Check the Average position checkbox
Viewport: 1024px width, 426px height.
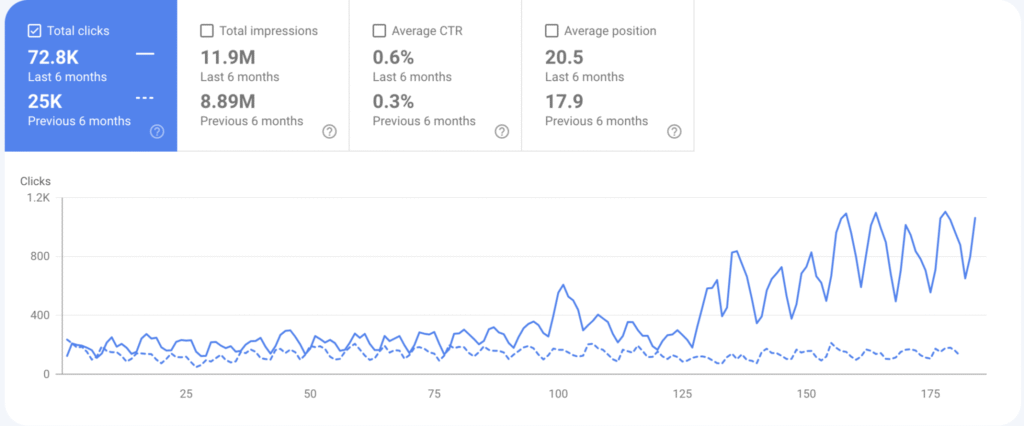pos(552,31)
